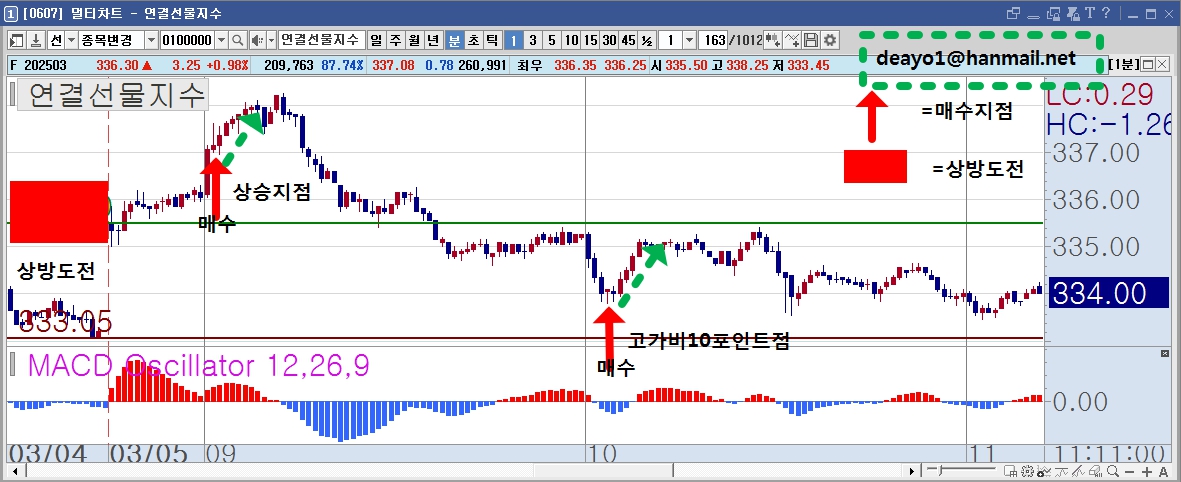Click the screen lock icon in title bar
This screenshot has width=1181, height=482.
coord(1053,14)
